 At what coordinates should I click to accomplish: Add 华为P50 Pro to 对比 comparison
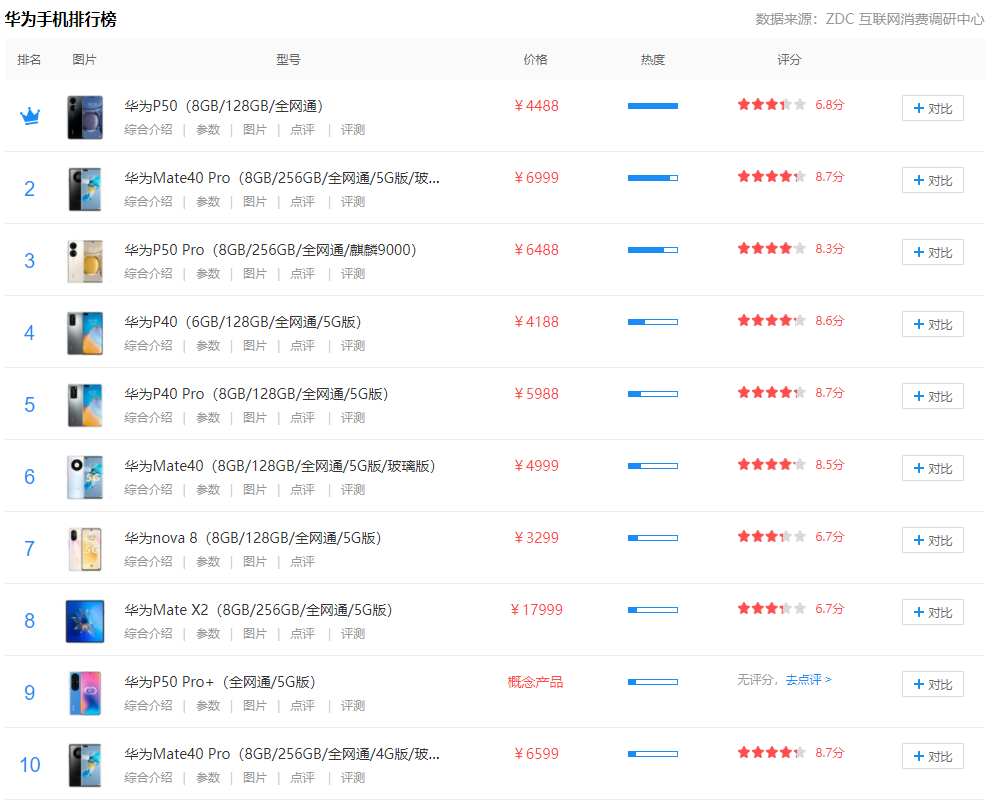point(933,252)
